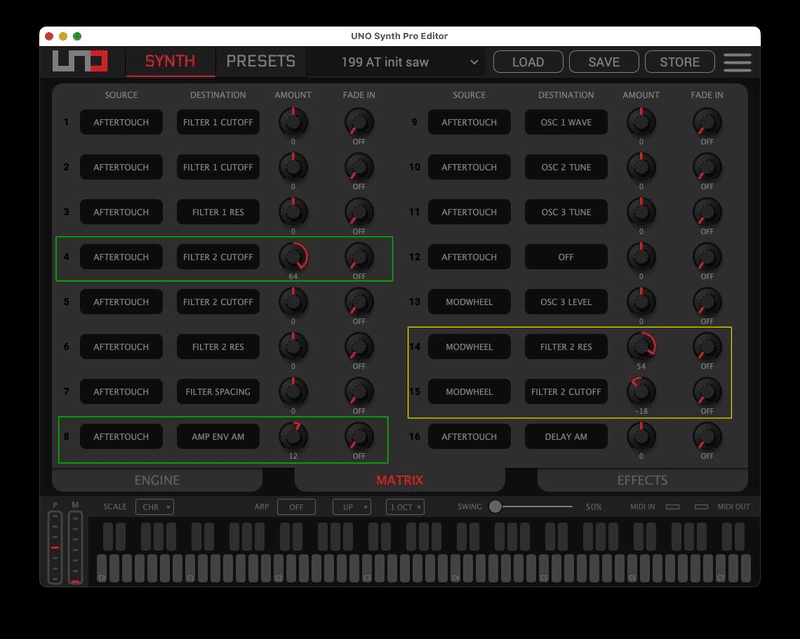Click the row 3 Fade In knob
The height and width of the screenshot is (639, 800).
359,212
